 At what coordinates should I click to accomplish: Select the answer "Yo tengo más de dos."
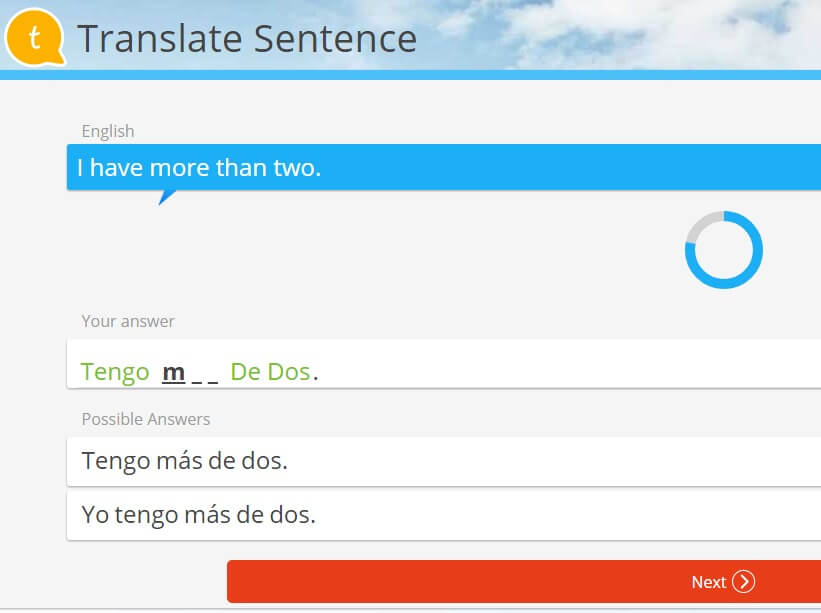(x=443, y=515)
